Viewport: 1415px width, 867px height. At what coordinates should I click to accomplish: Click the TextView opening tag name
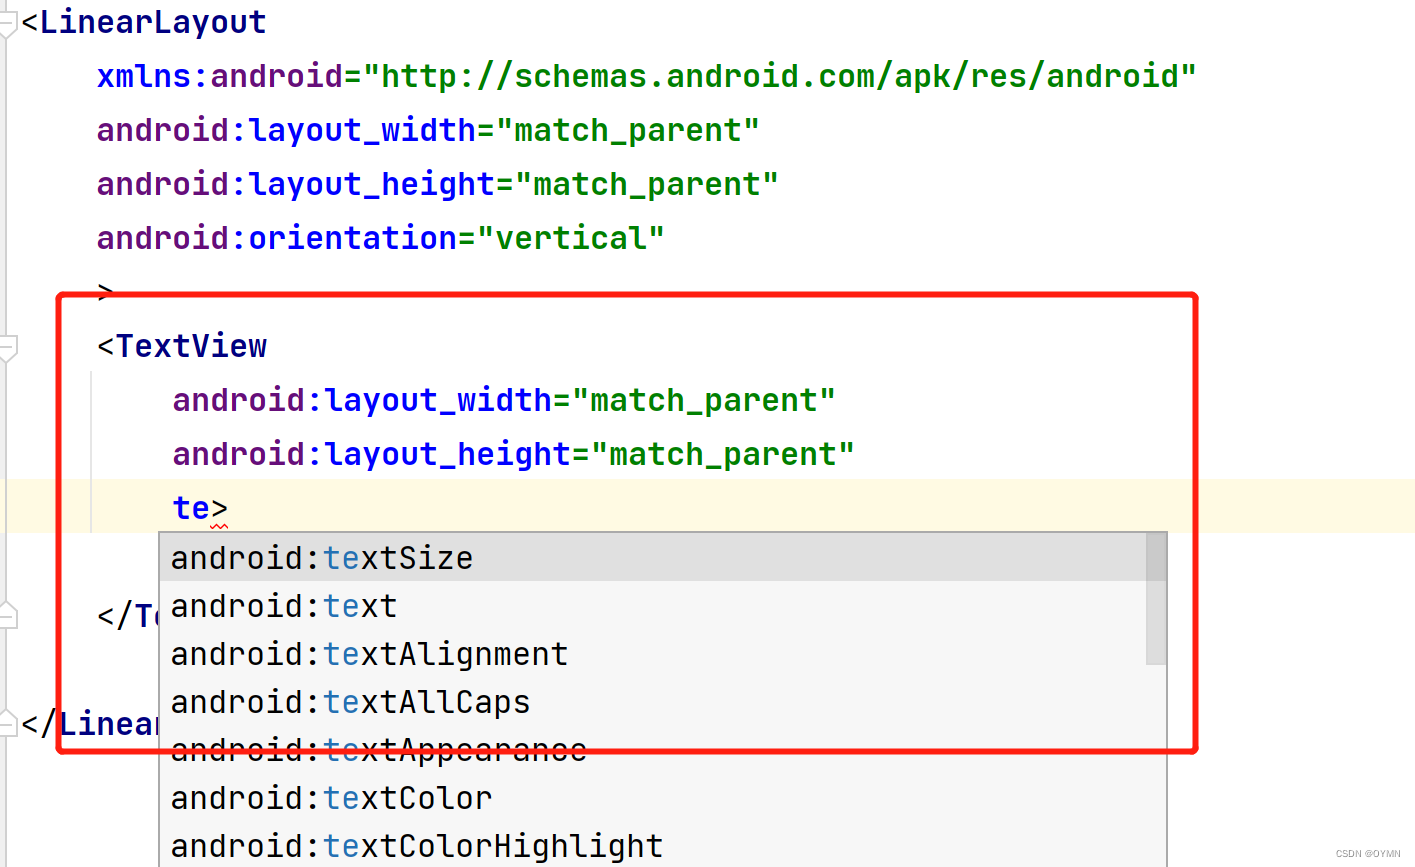pyautogui.click(x=191, y=346)
